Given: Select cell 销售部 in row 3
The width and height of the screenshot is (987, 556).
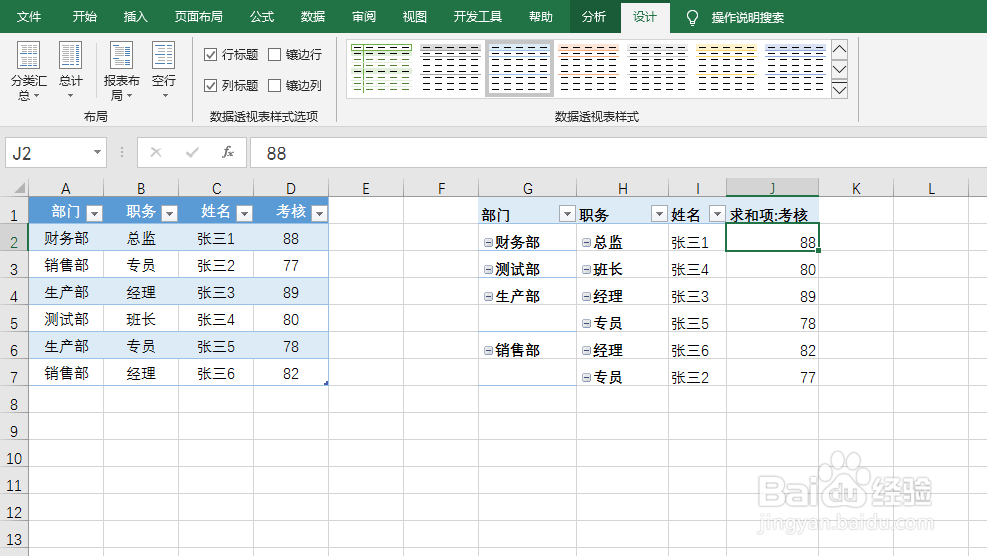Looking at the screenshot, I should coord(66,265).
